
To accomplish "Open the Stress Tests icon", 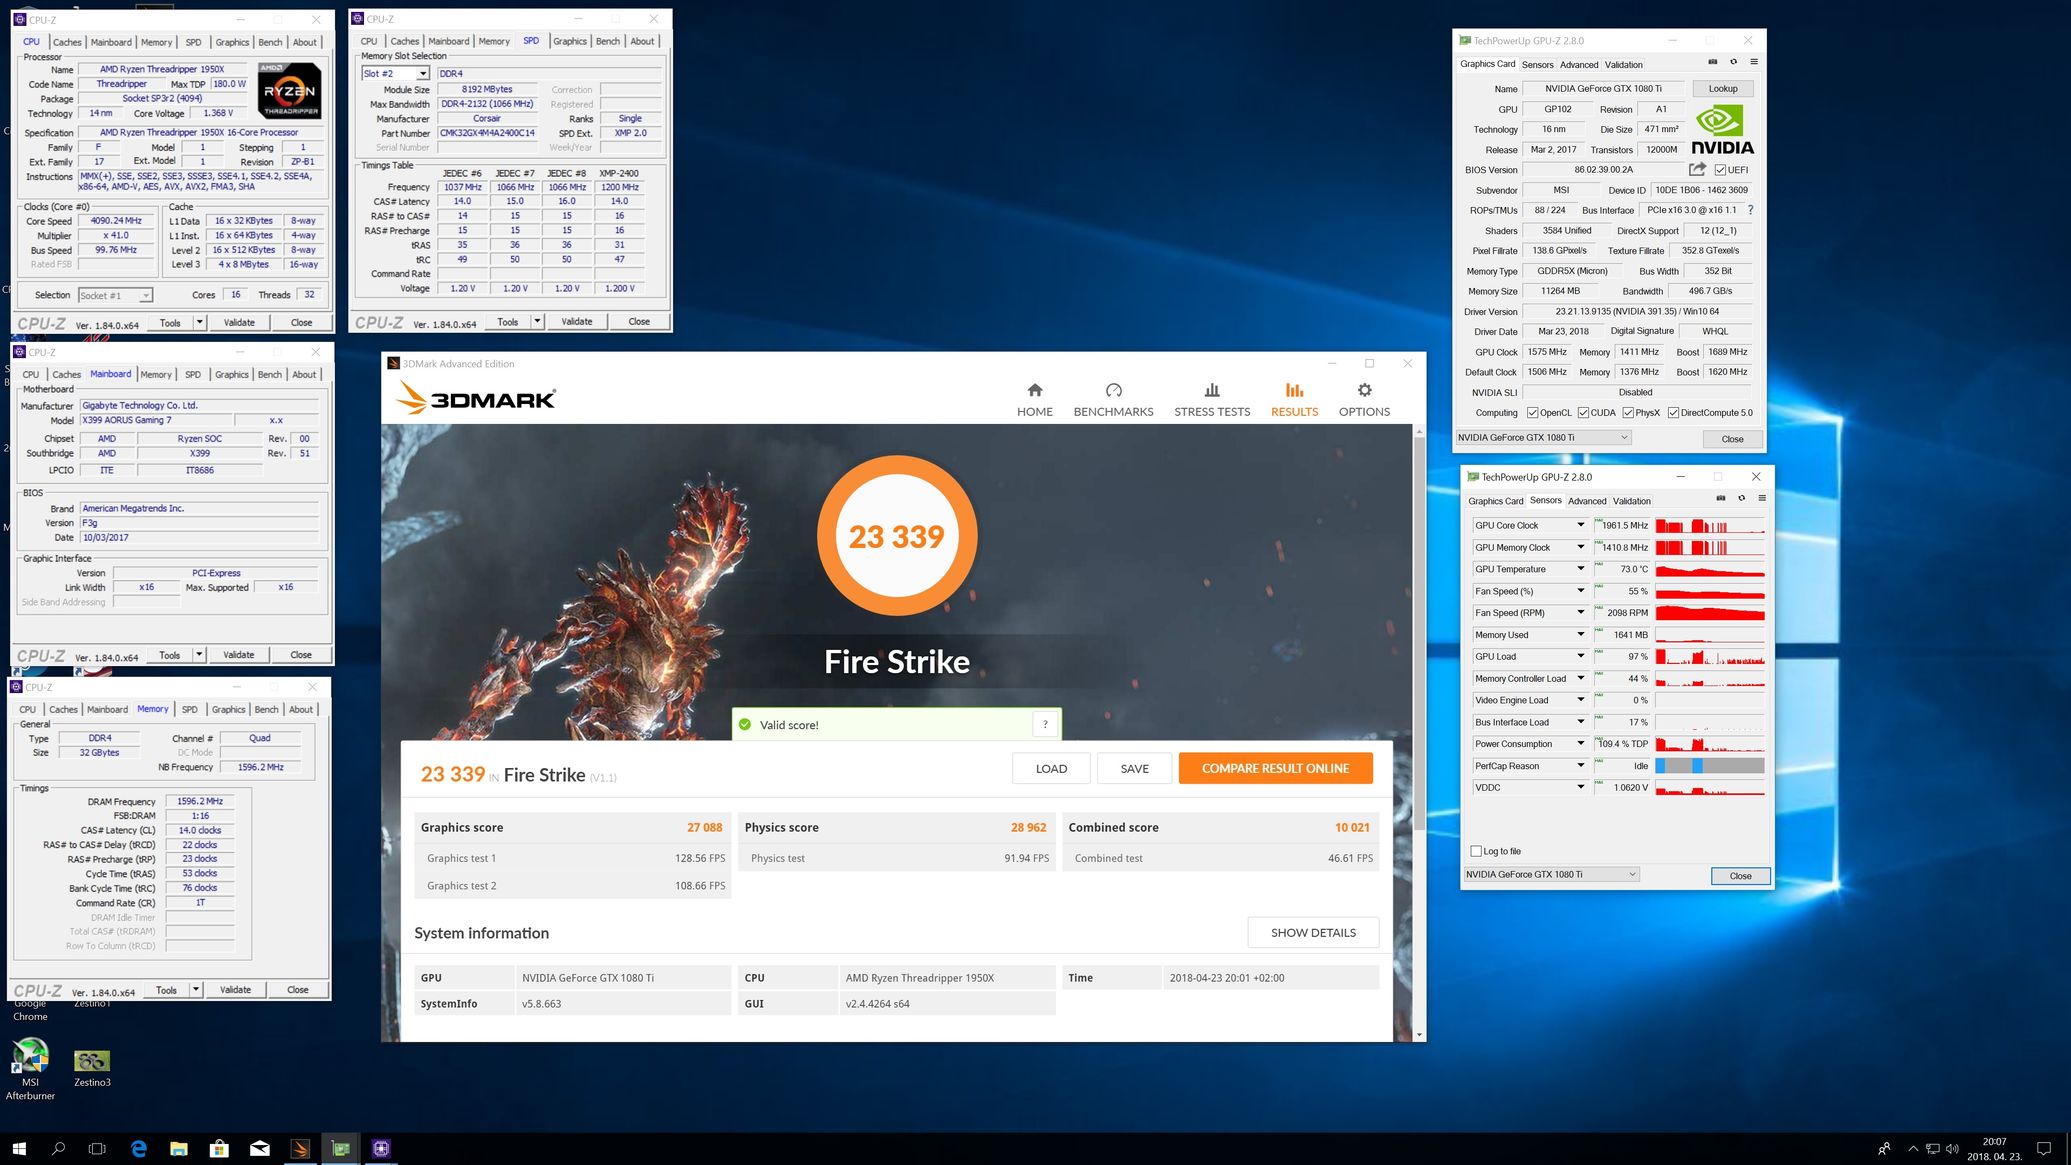I will tap(1211, 391).
